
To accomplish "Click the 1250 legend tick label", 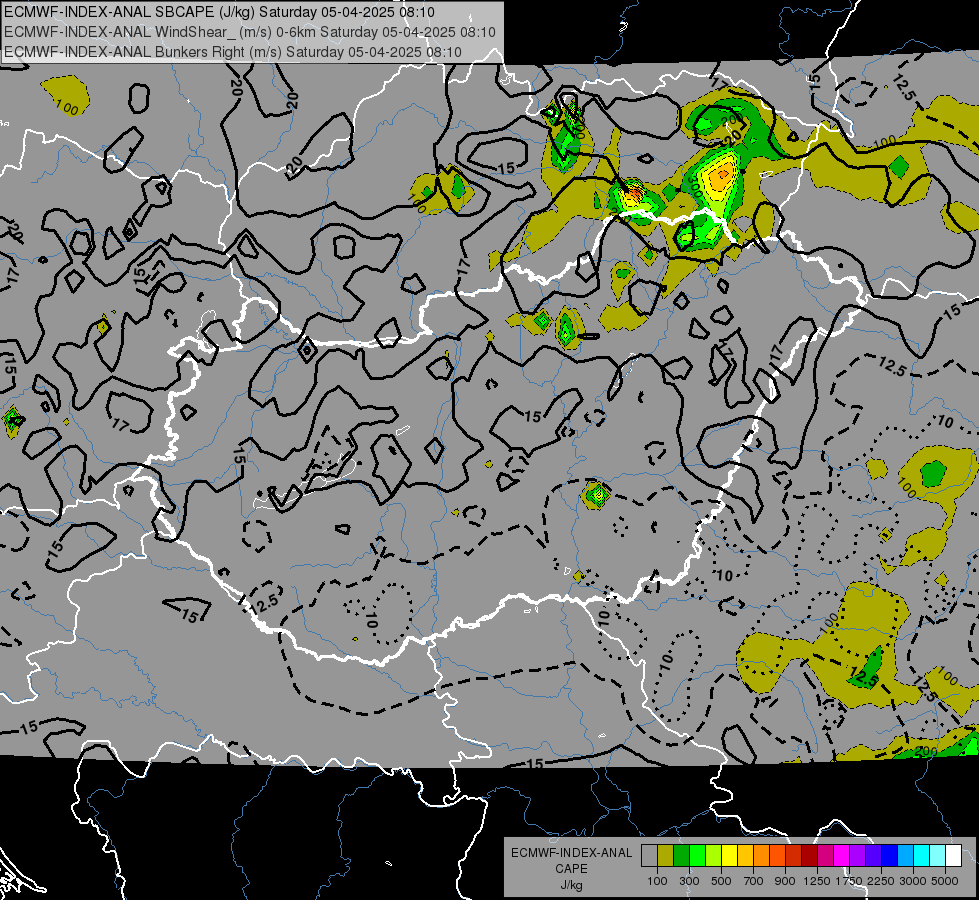I will point(817,881).
